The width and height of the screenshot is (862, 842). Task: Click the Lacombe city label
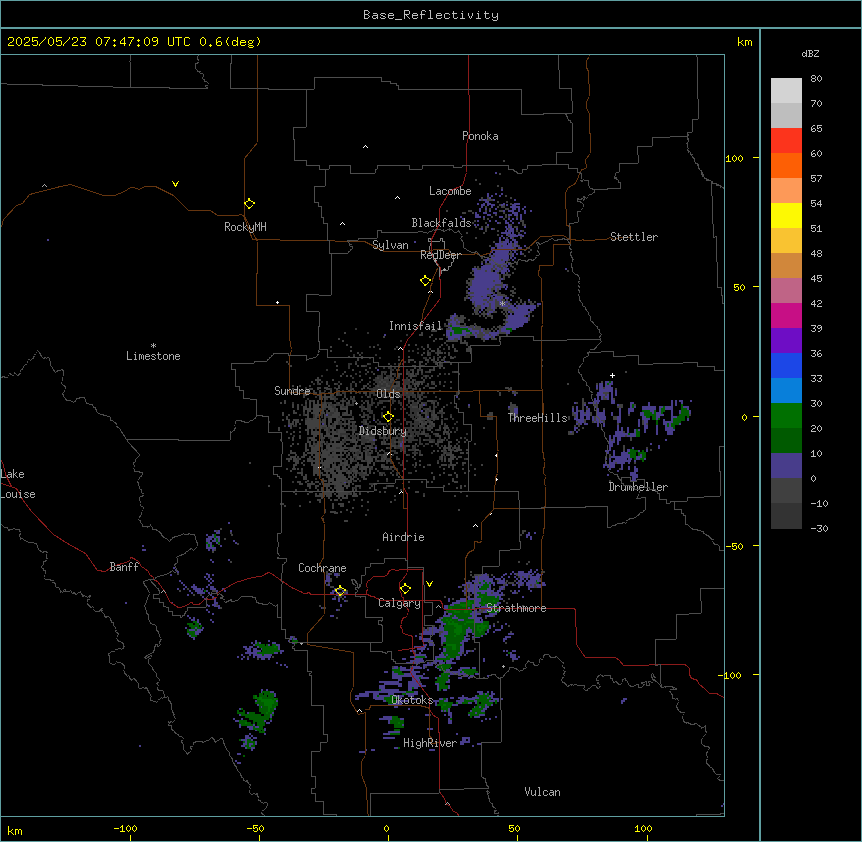point(450,191)
